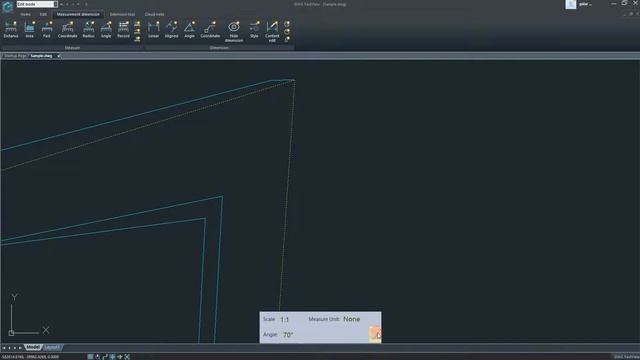Click the Scale 1:1 value
640x360 pixels.
[x=284, y=320]
